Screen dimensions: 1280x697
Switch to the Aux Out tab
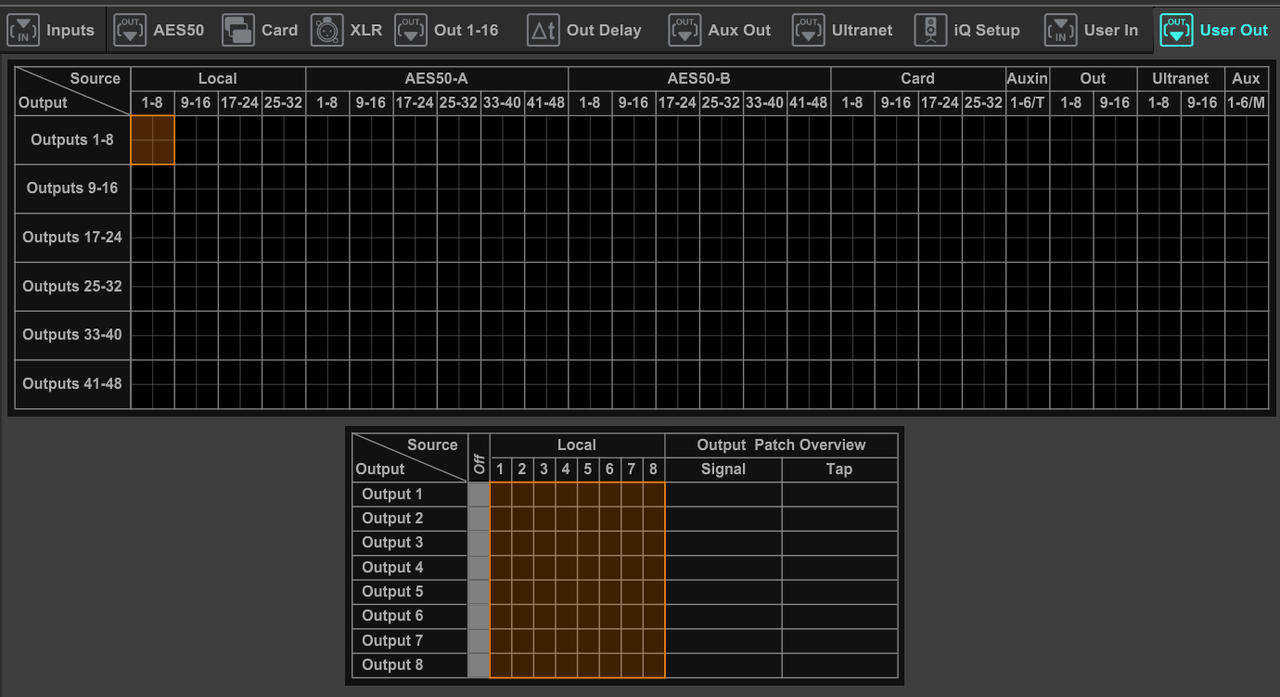coord(720,30)
